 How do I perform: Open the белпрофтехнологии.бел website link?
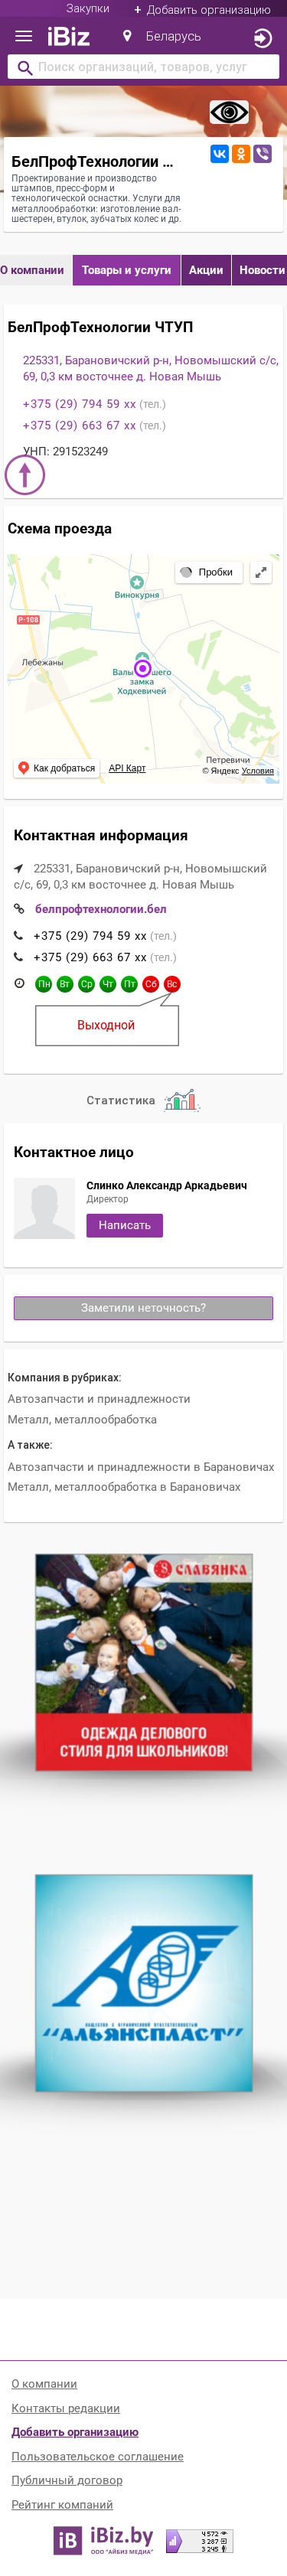point(101,909)
